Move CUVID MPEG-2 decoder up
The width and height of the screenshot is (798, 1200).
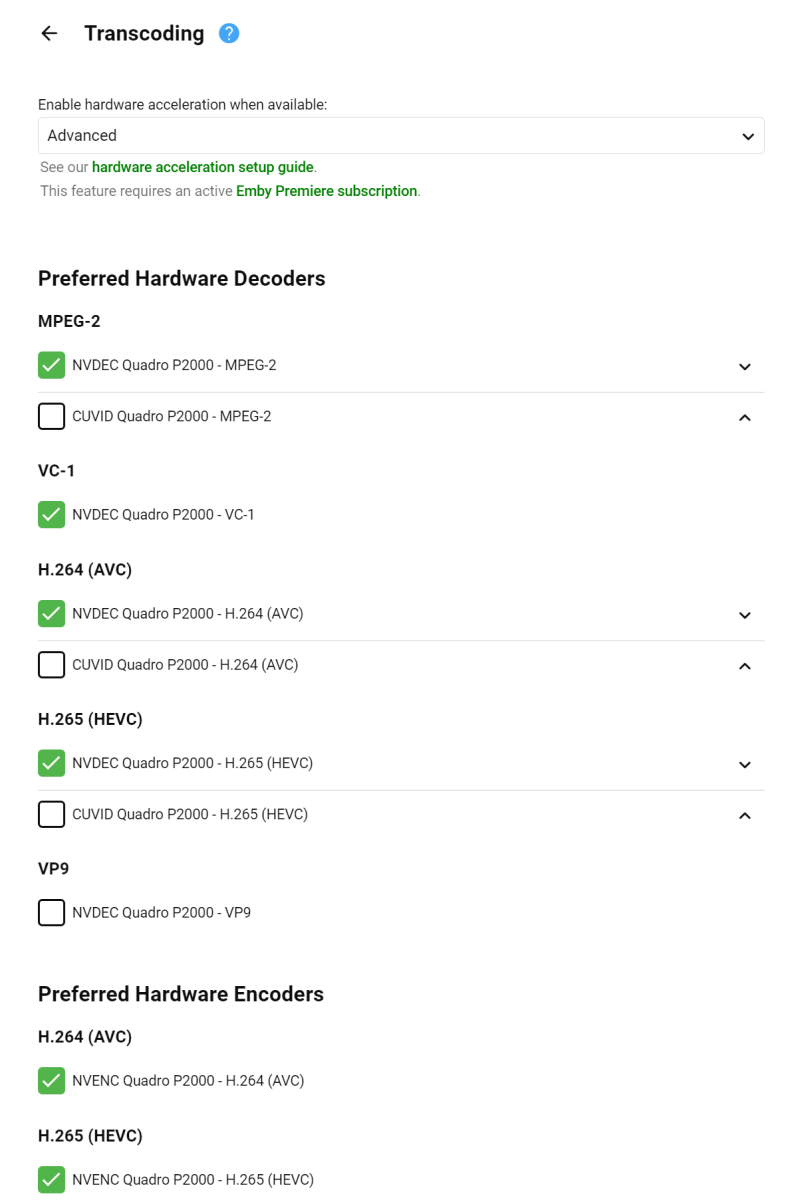tap(744, 417)
